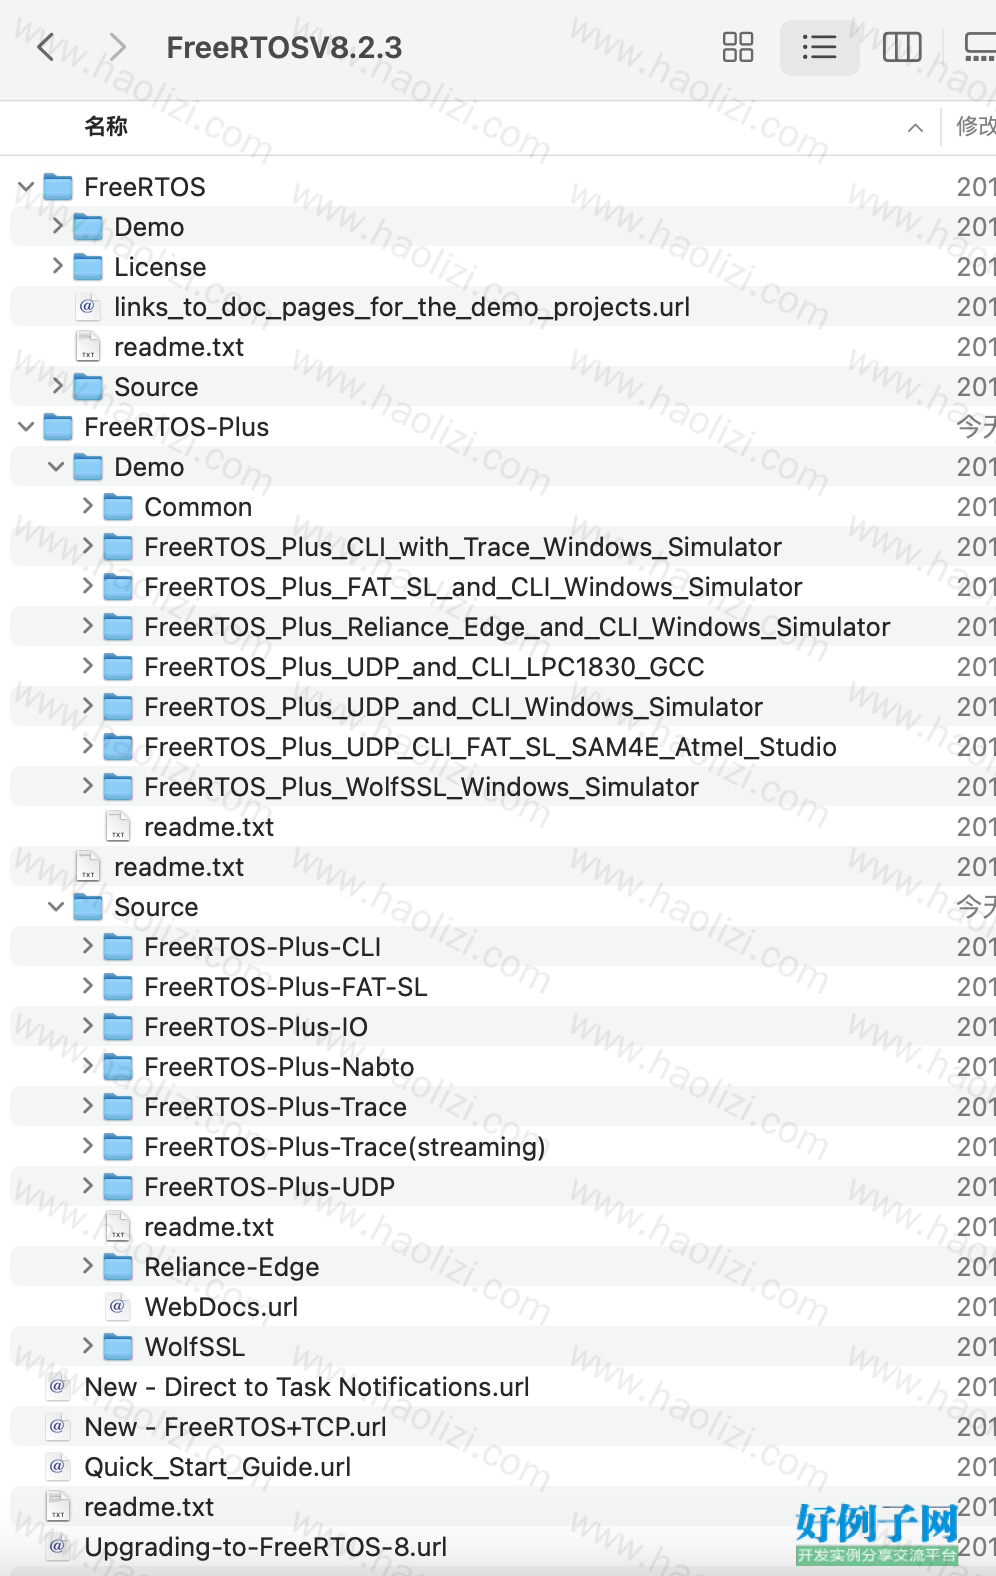This screenshot has height=1576, width=996.
Task: Select the New - FreeRTOS+TCP.url file icon
Action: [58, 1427]
